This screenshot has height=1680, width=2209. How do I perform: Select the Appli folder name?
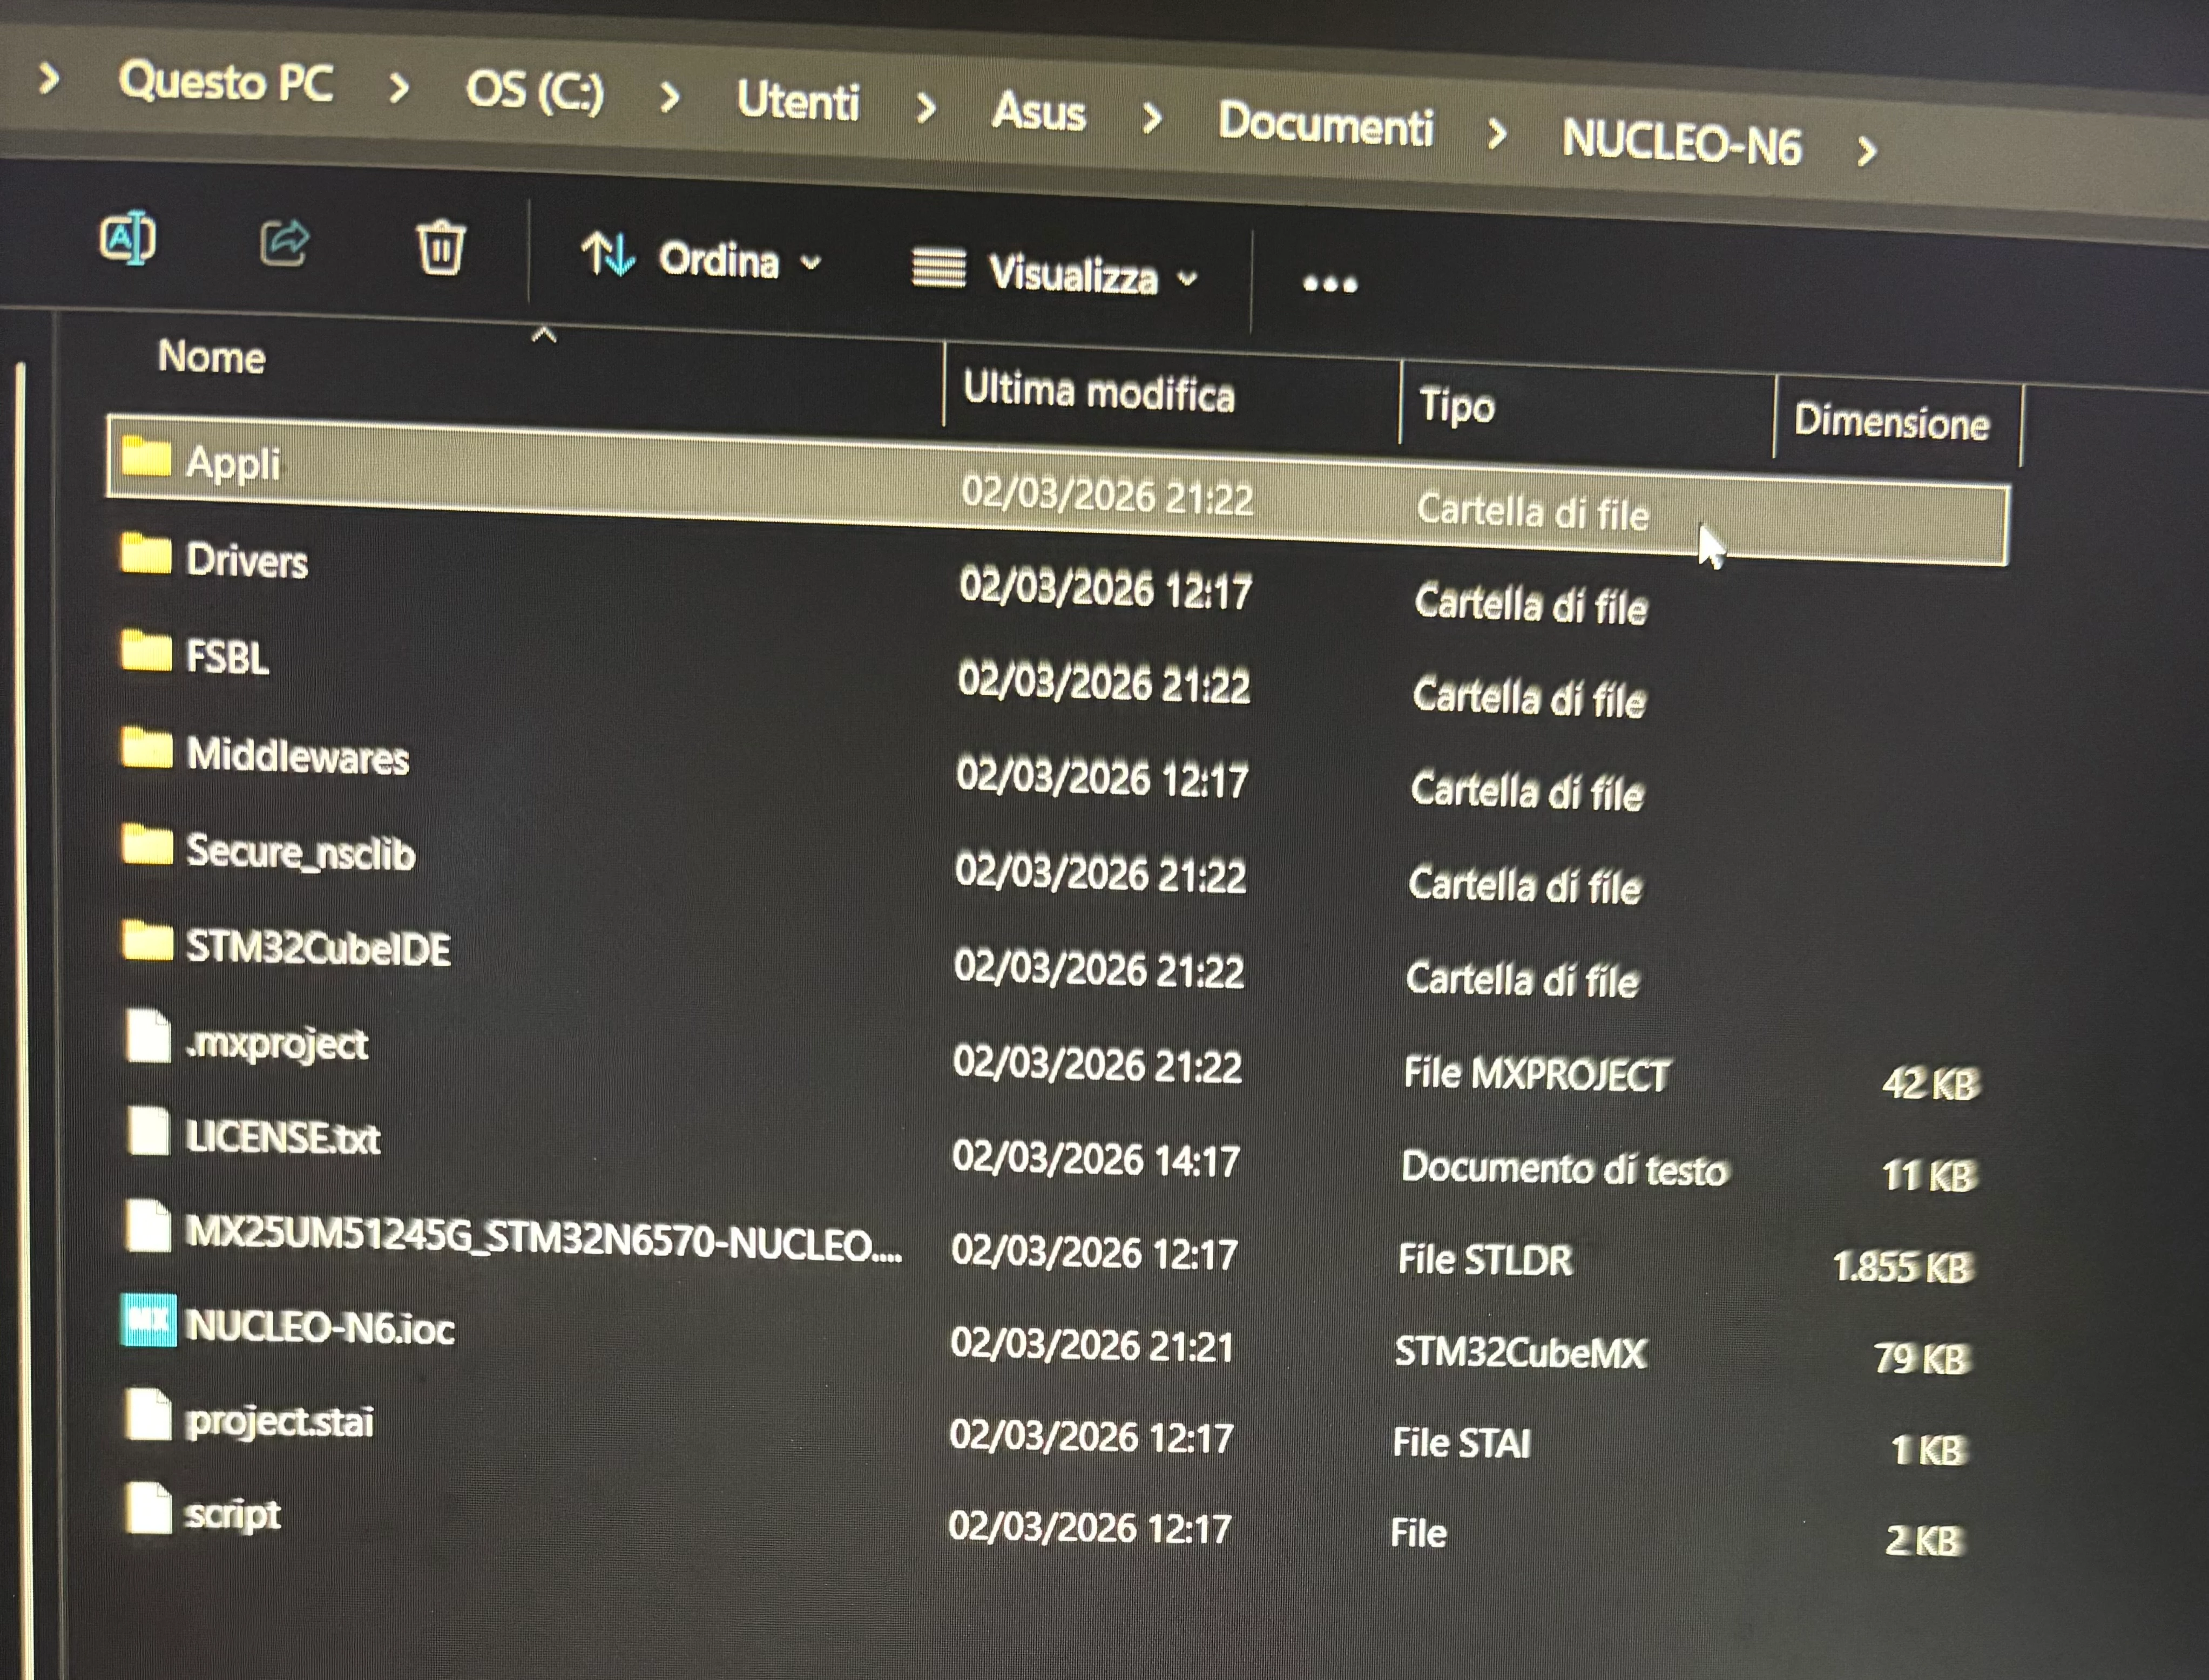point(233,464)
